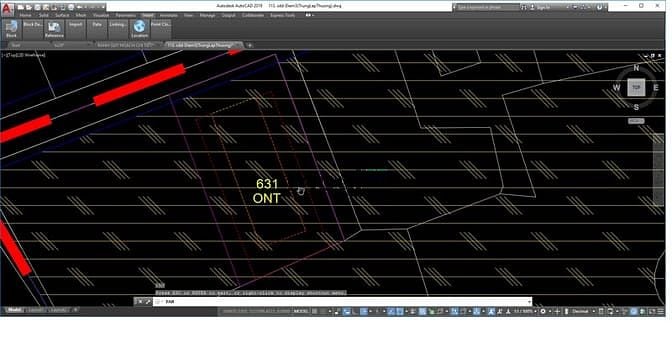Select the ONT land-use label text
672x364 pixels.
pyautogui.click(x=267, y=198)
